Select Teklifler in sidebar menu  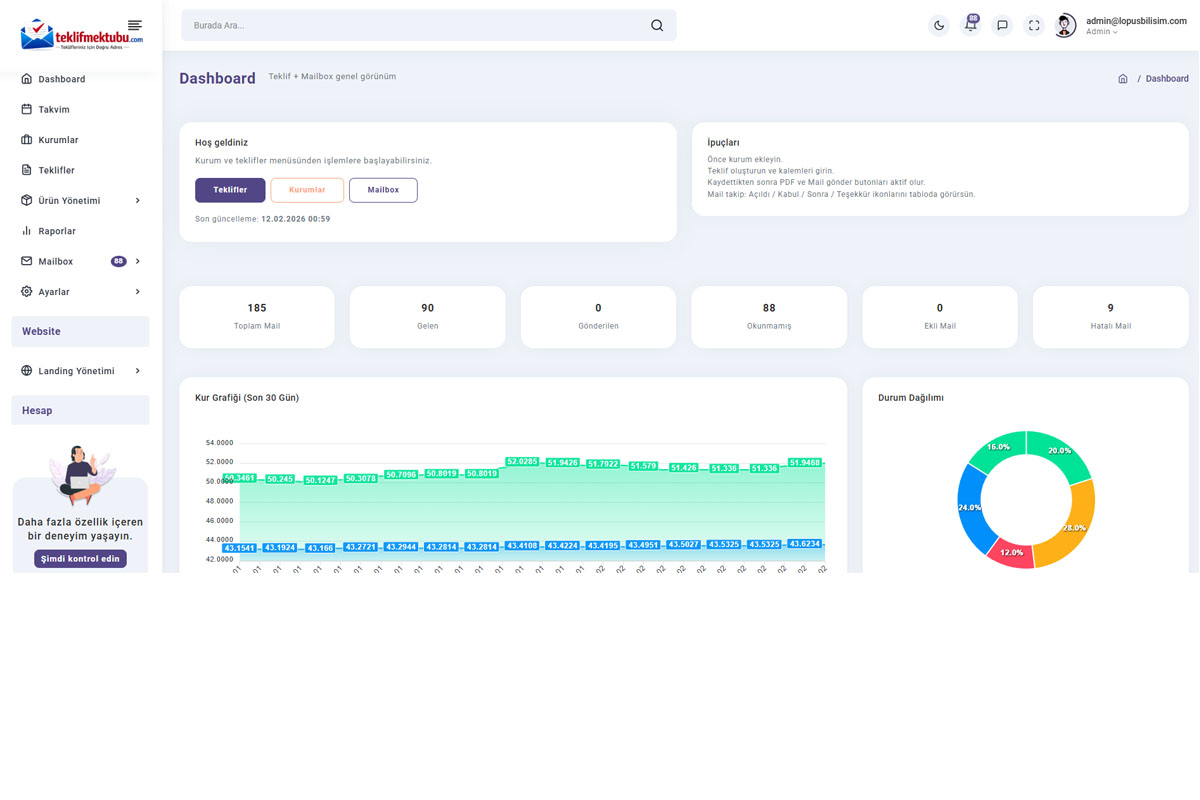tap(56, 171)
